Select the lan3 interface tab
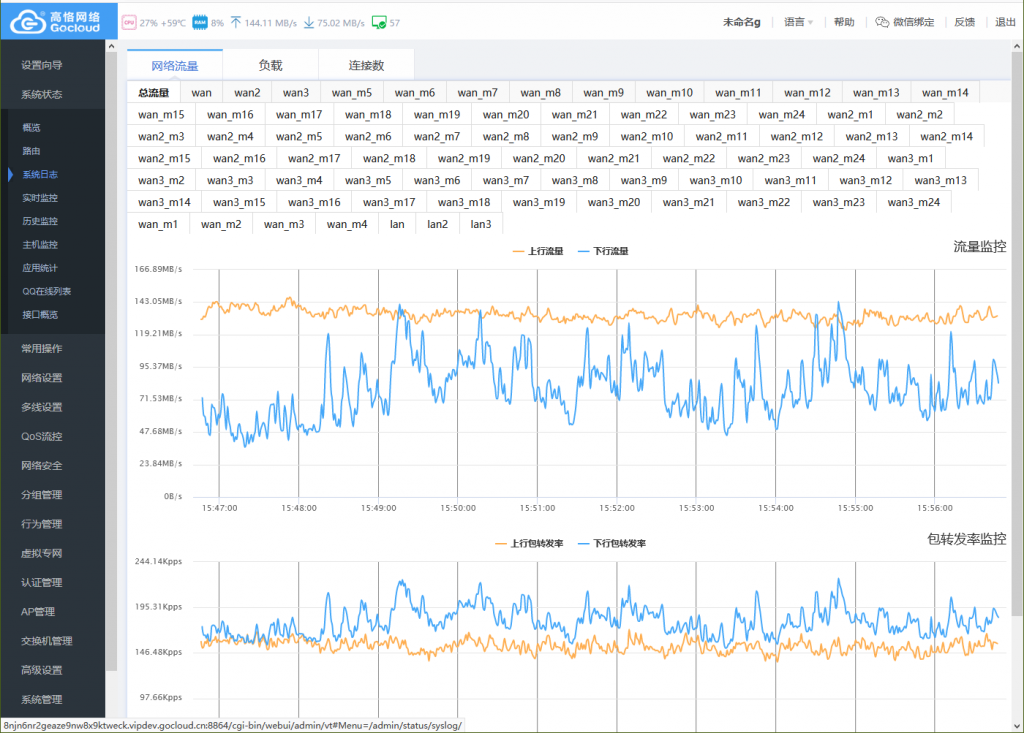The height and width of the screenshot is (733, 1024). (x=481, y=224)
